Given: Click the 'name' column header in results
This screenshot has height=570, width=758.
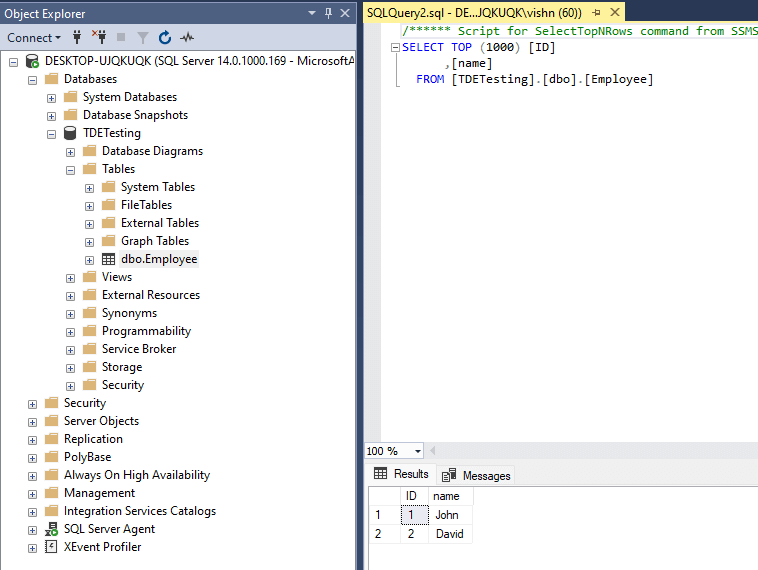Looking at the screenshot, I should pos(447,496).
